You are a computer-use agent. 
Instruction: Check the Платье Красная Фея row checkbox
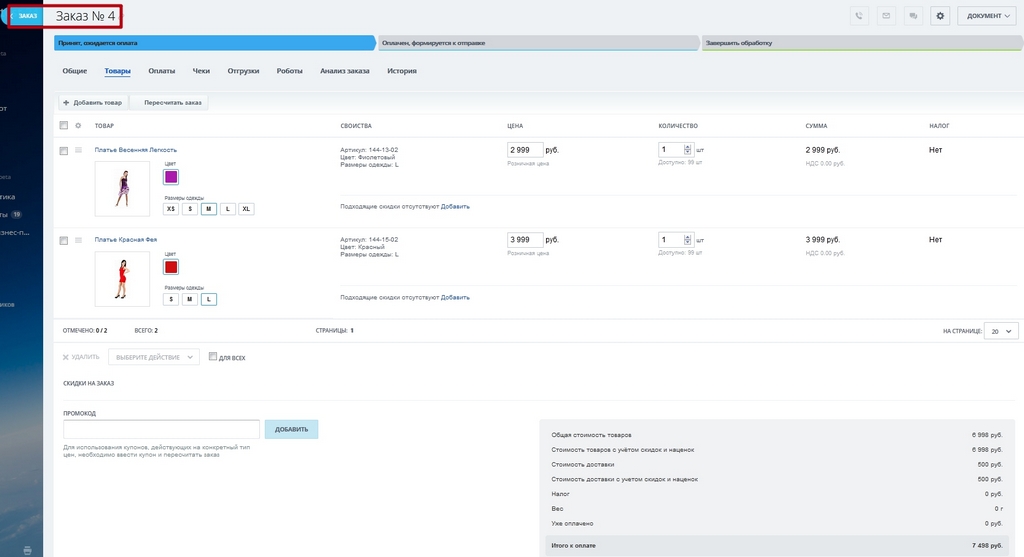(x=63, y=240)
